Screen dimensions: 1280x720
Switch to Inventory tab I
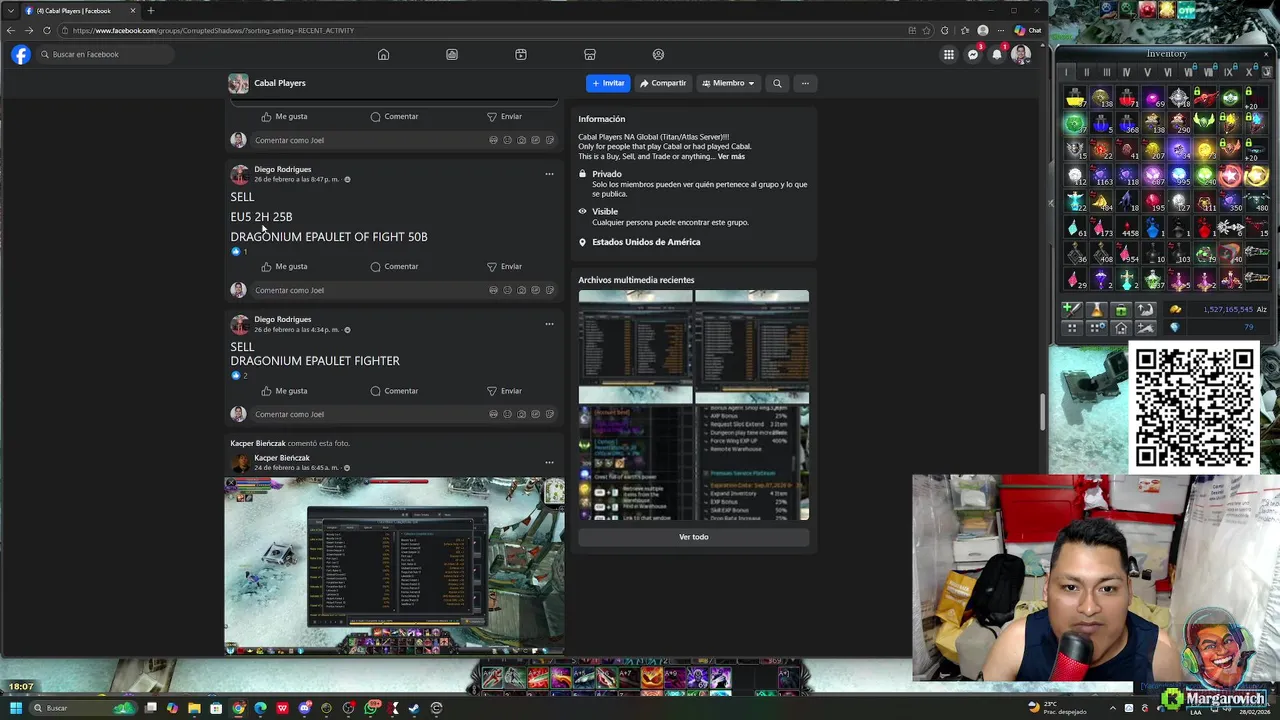tap(1066, 72)
